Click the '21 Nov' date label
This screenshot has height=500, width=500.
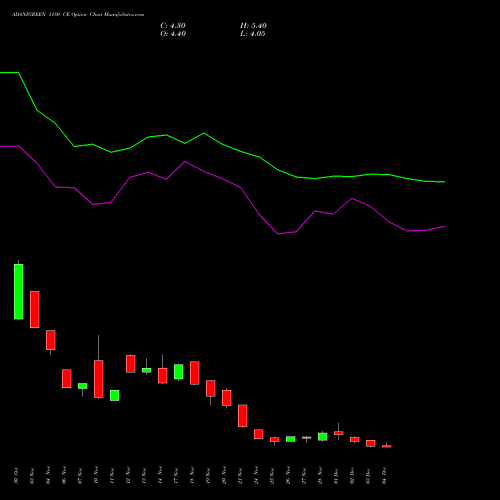coord(240,476)
